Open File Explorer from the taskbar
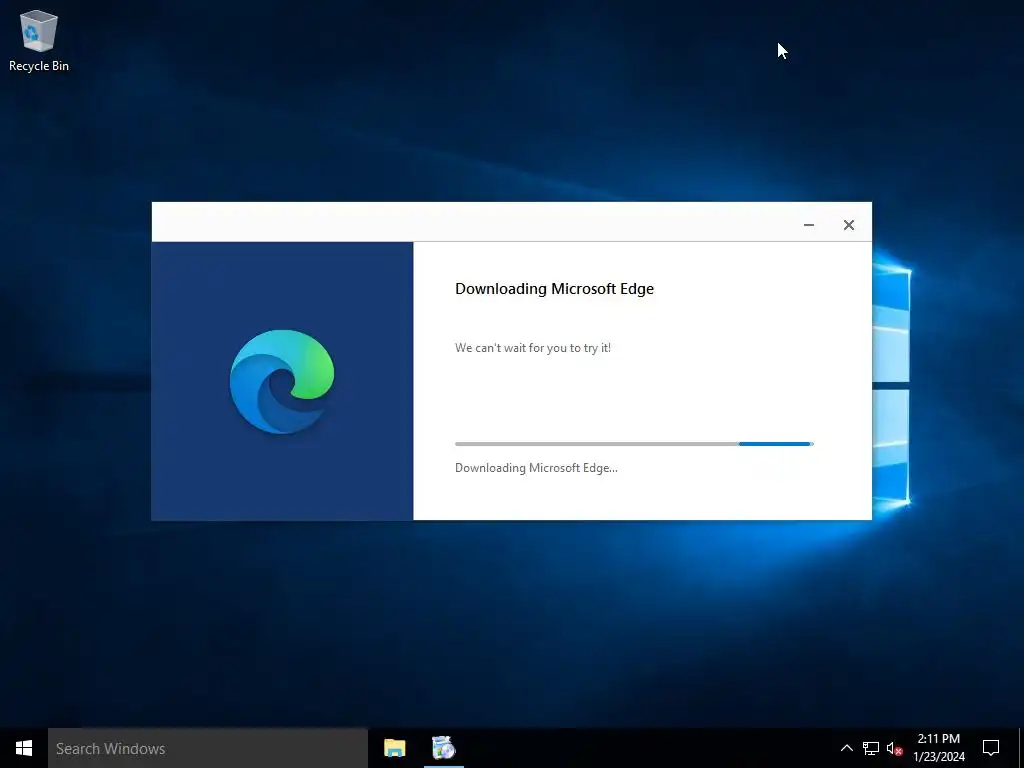Screen dimensions: 1024x768 pyautogui.click(x=394, y=748)
